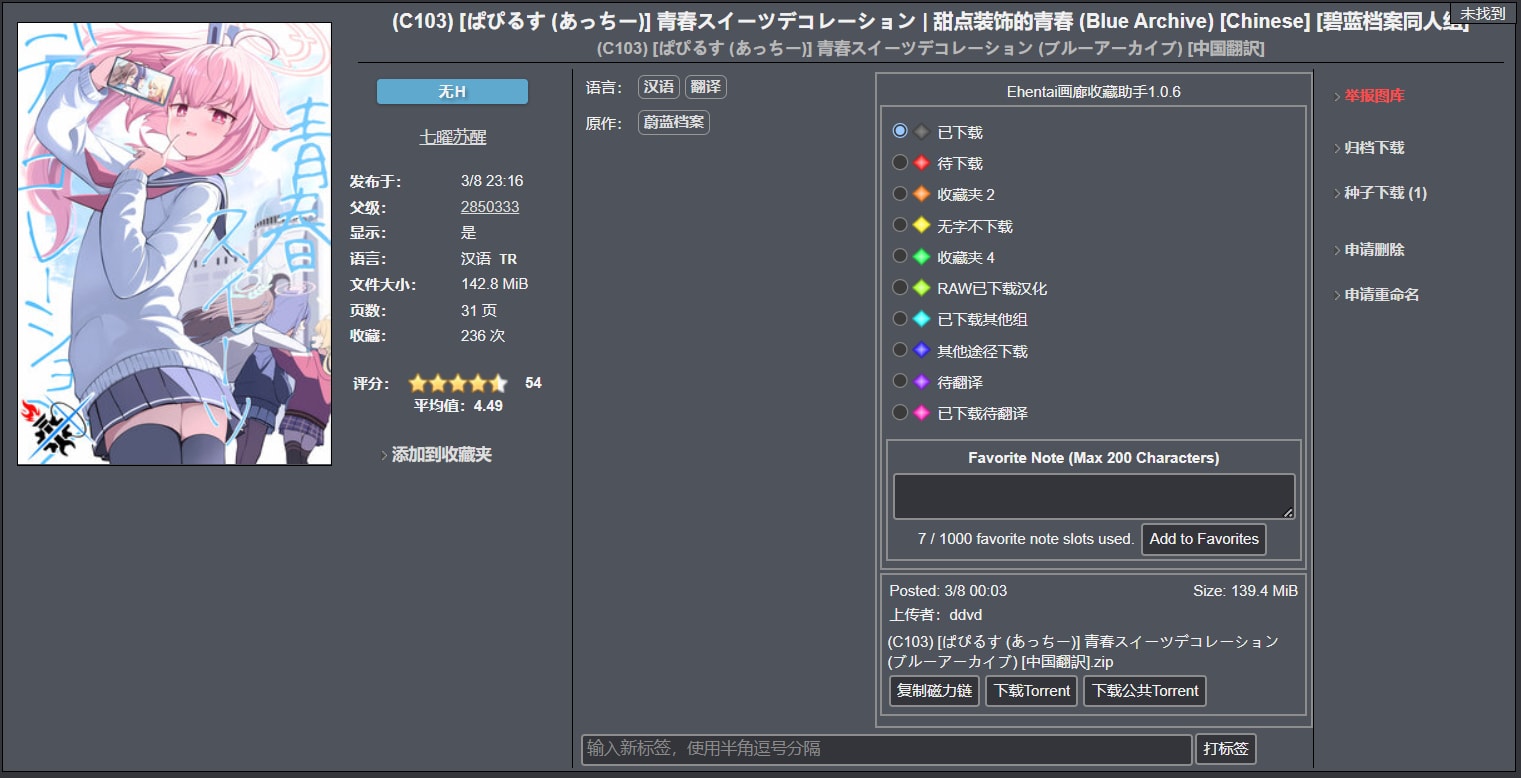This screenshot has height=778, width=1521.
Task: Select the 待下载 radio button
Action: (x=900, y=162)
